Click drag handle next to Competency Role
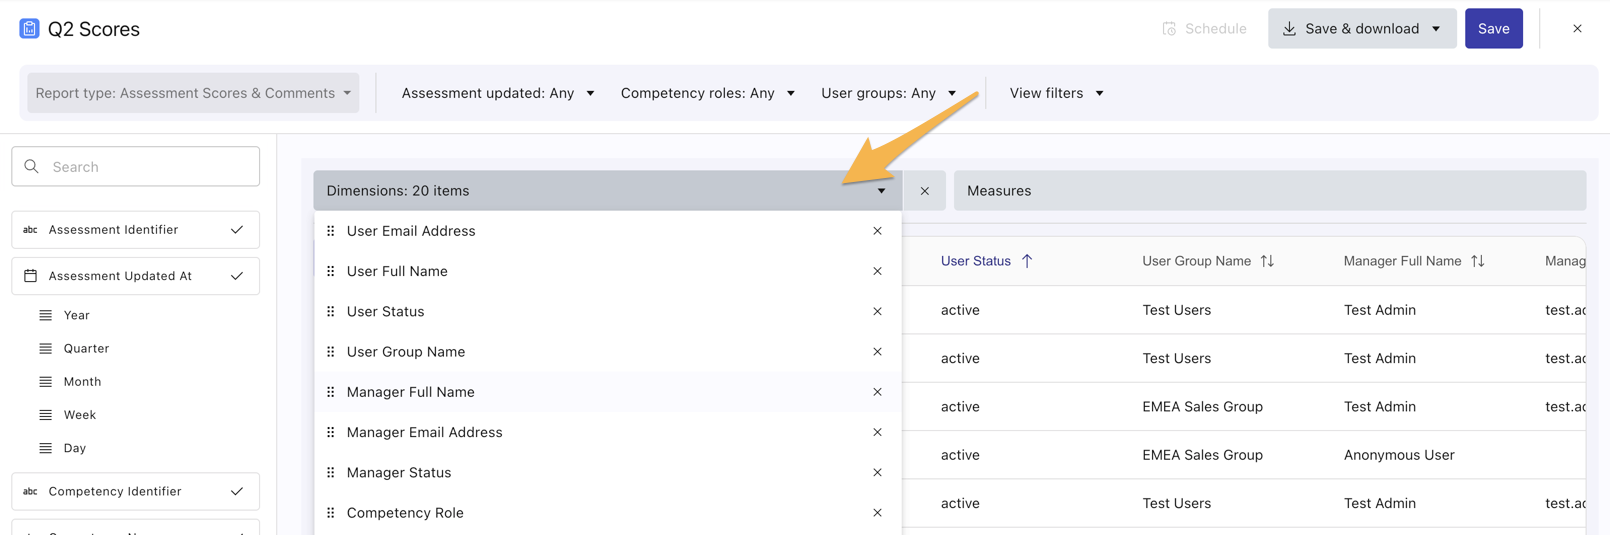The image size is (1610, 535). [x=331, y=513]
